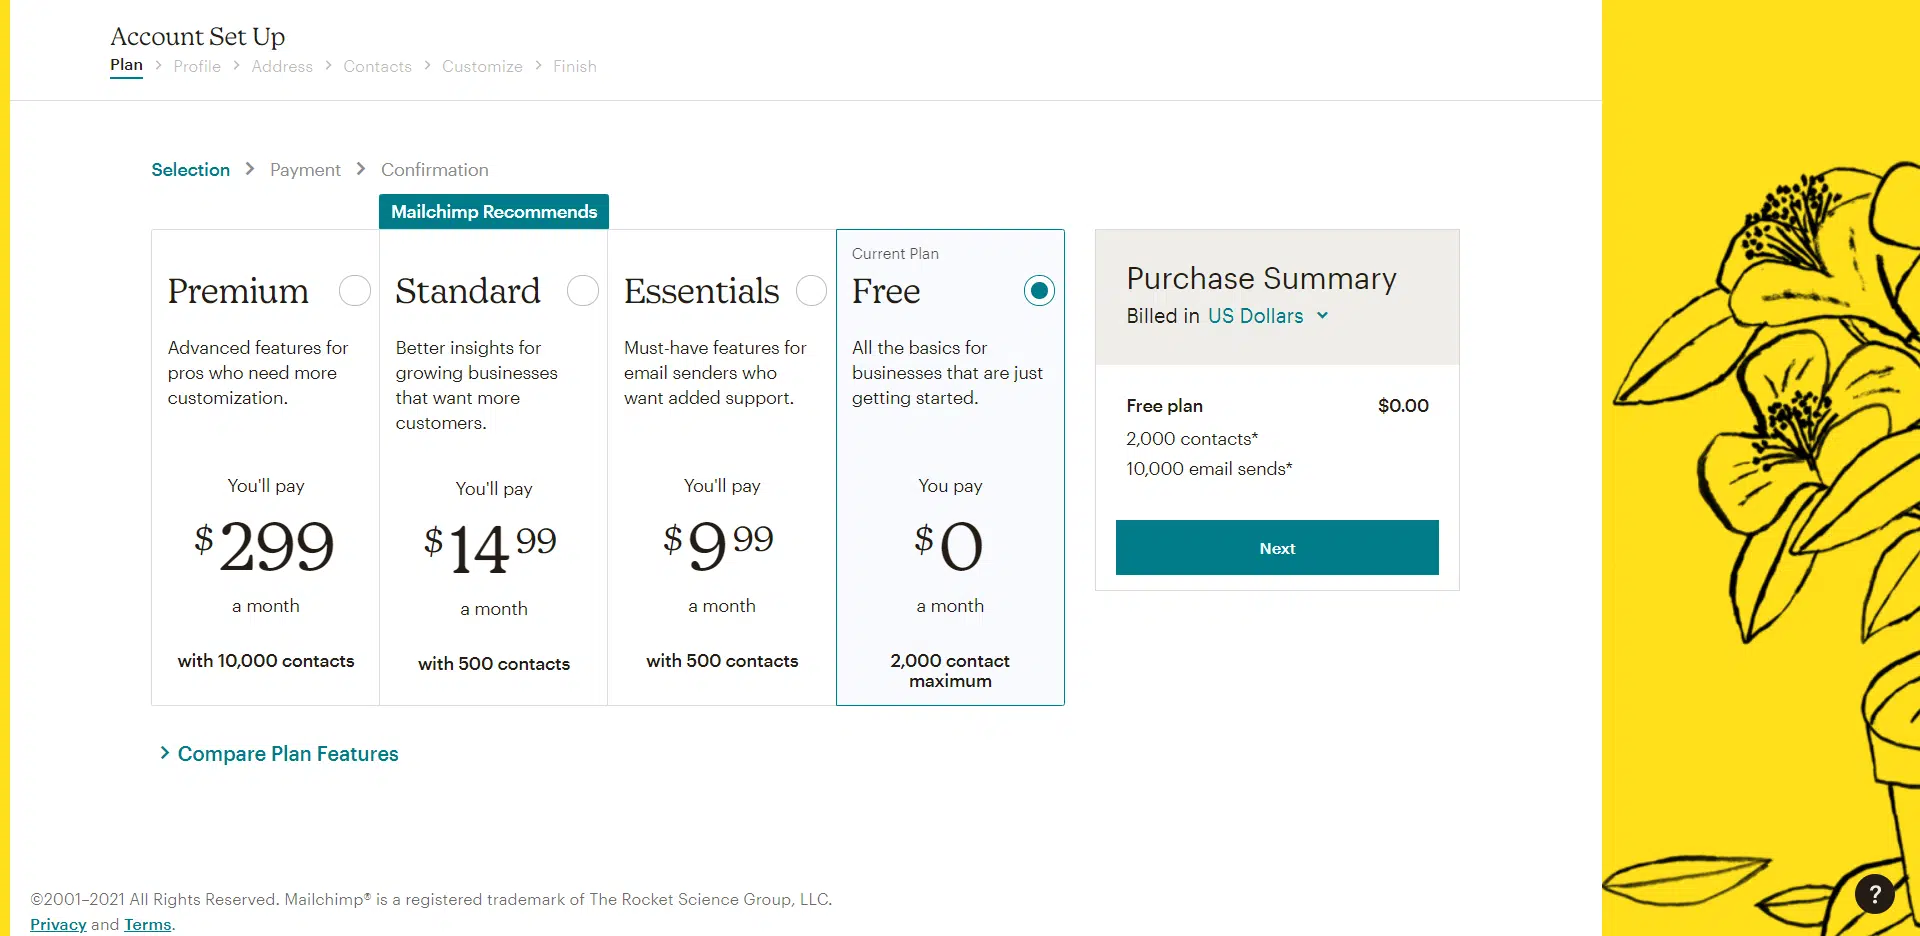Click the Confirmation breadcrumb step
This screenshot has height=936, width=1920.
pyautogui.click(x=435, y=170)
